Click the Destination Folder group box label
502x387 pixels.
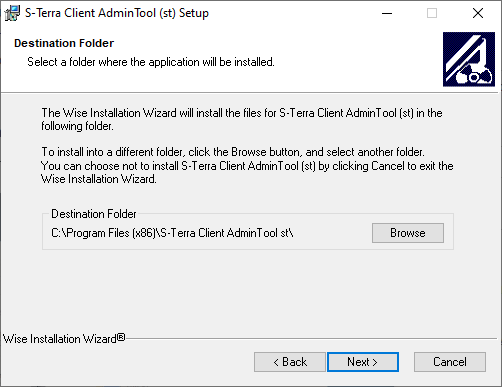(x=94, y=214)
